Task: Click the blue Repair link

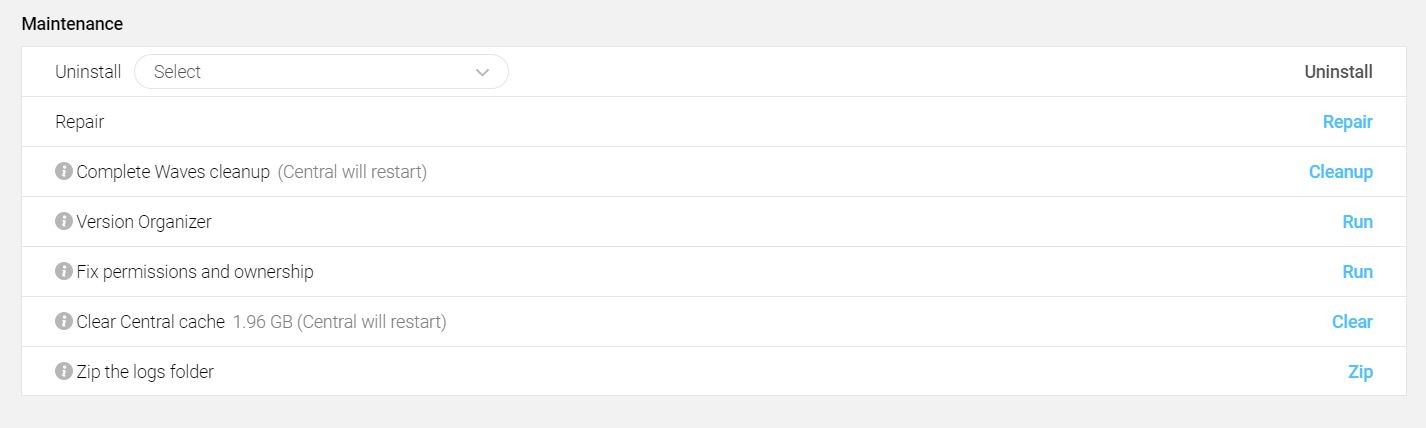Action: pyautogui.click(x=1347, y=122)
